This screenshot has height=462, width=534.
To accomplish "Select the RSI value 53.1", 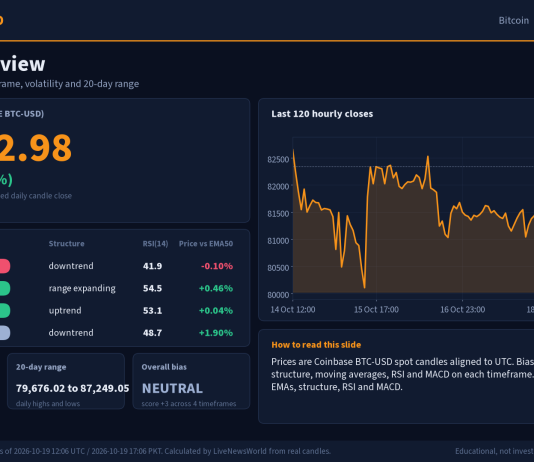I will coord(152,310).
